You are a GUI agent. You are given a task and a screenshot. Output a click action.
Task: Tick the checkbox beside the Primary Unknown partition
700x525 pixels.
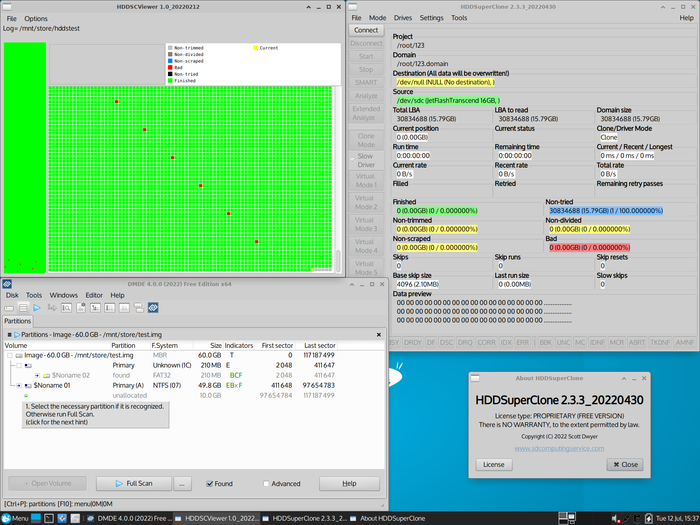click(19, 365)
